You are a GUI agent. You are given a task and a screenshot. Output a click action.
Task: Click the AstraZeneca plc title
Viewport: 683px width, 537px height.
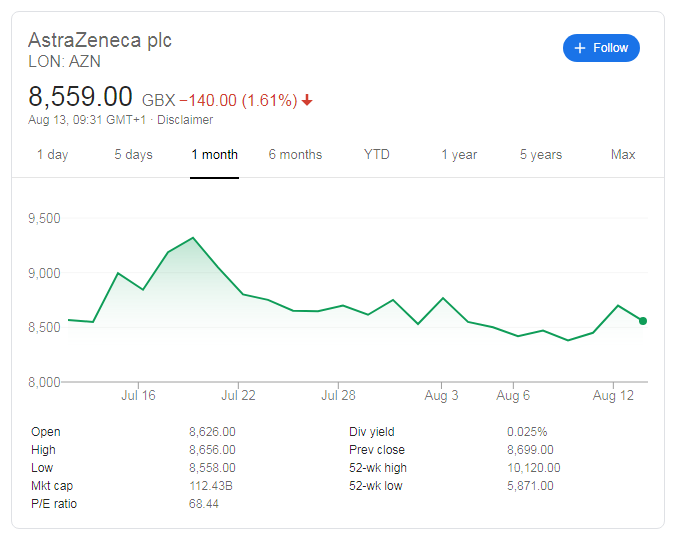point(100,40)
